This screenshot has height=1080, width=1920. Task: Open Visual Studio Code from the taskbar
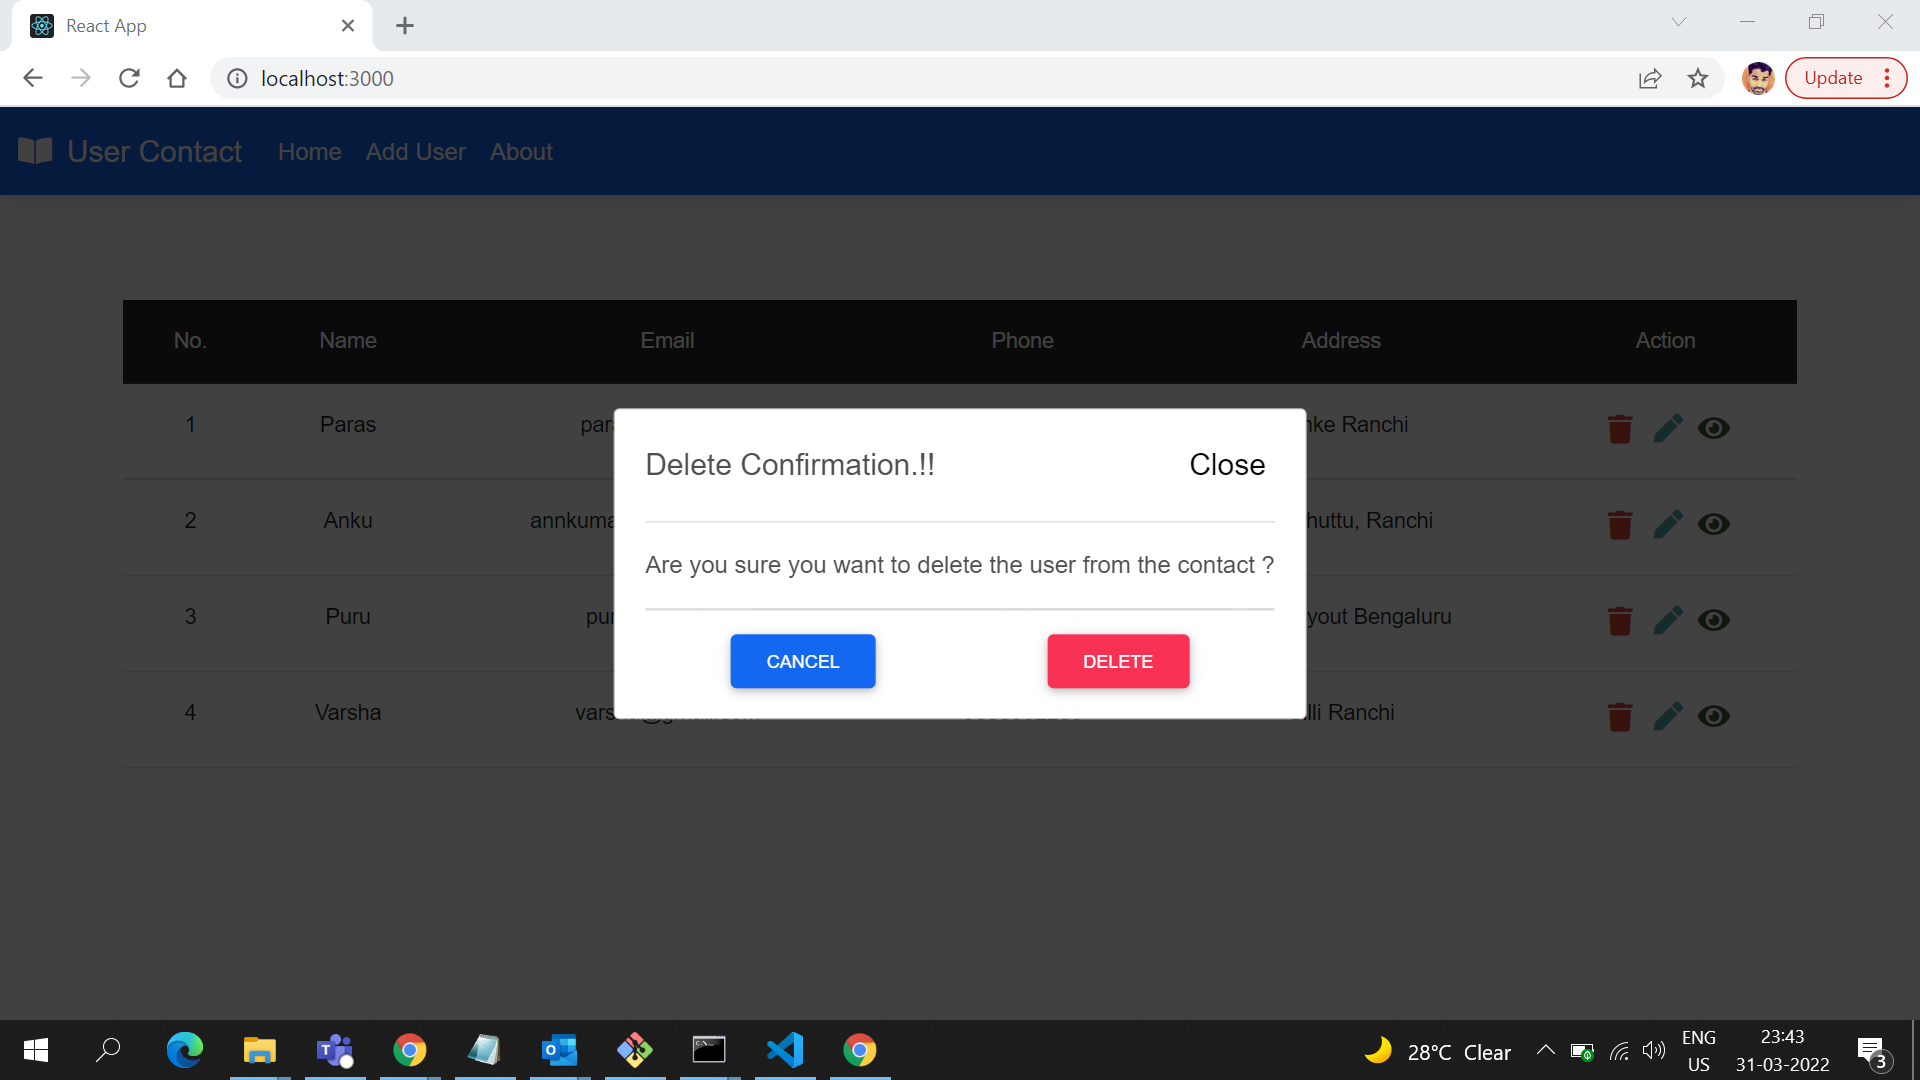785,1050
